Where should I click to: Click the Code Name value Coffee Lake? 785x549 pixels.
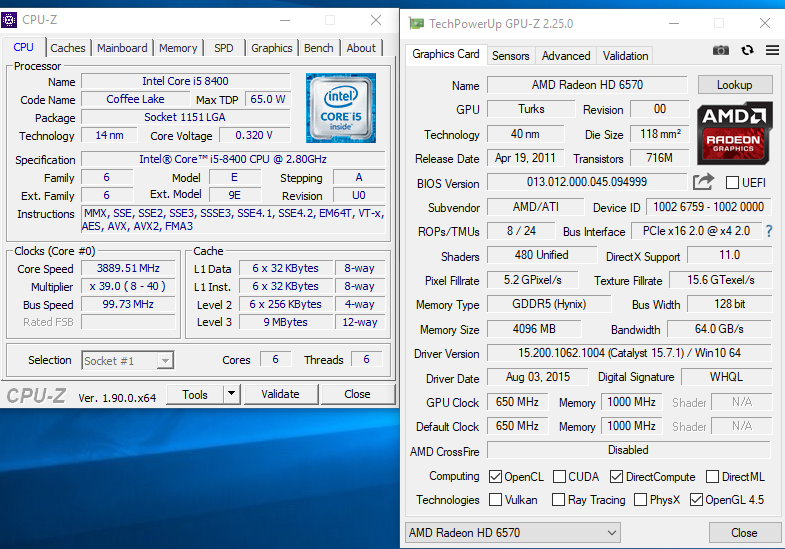[x=135, y=99]
